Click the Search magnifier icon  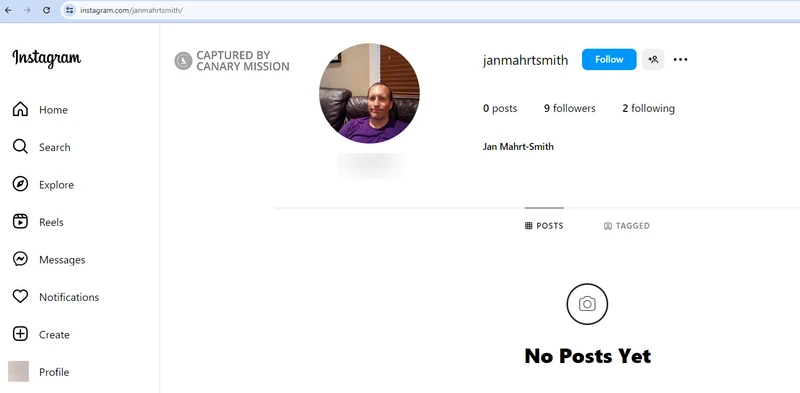(20, 147)
